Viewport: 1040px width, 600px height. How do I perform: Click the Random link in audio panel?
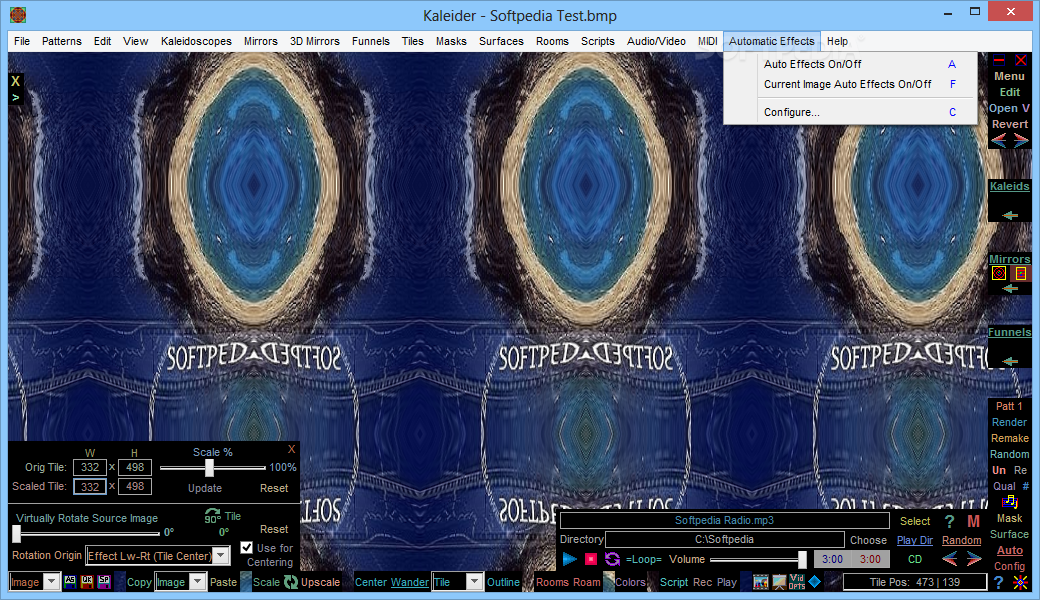[x=961, y=540]
